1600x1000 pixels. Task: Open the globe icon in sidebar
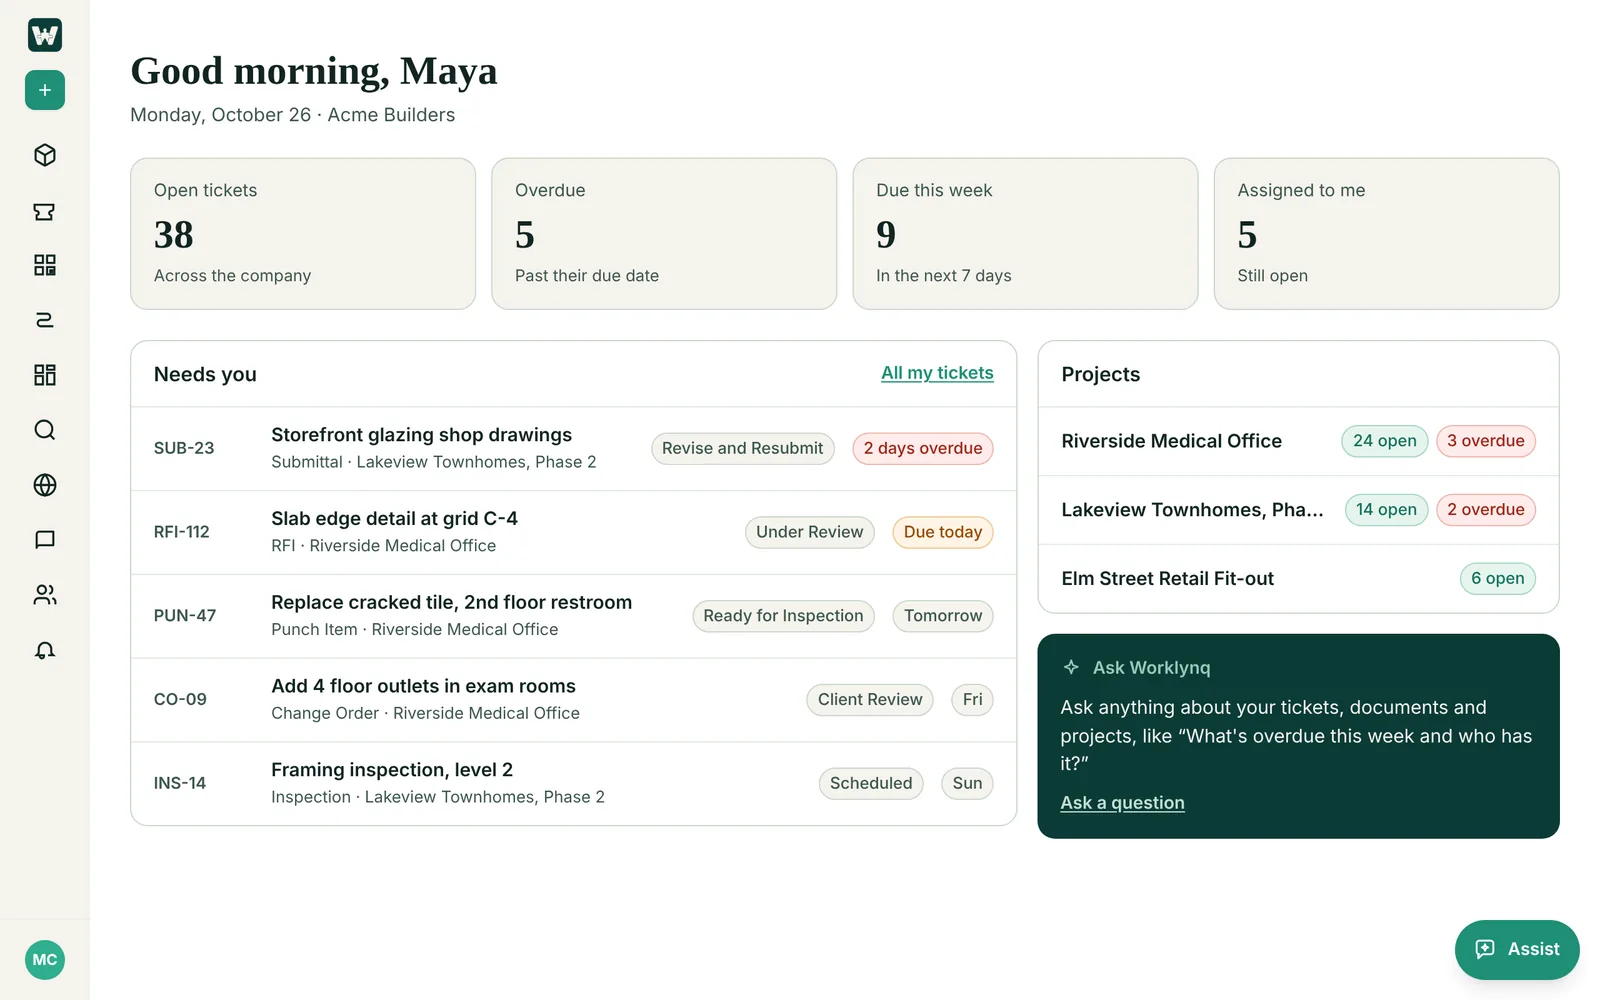tap(45, 485)
